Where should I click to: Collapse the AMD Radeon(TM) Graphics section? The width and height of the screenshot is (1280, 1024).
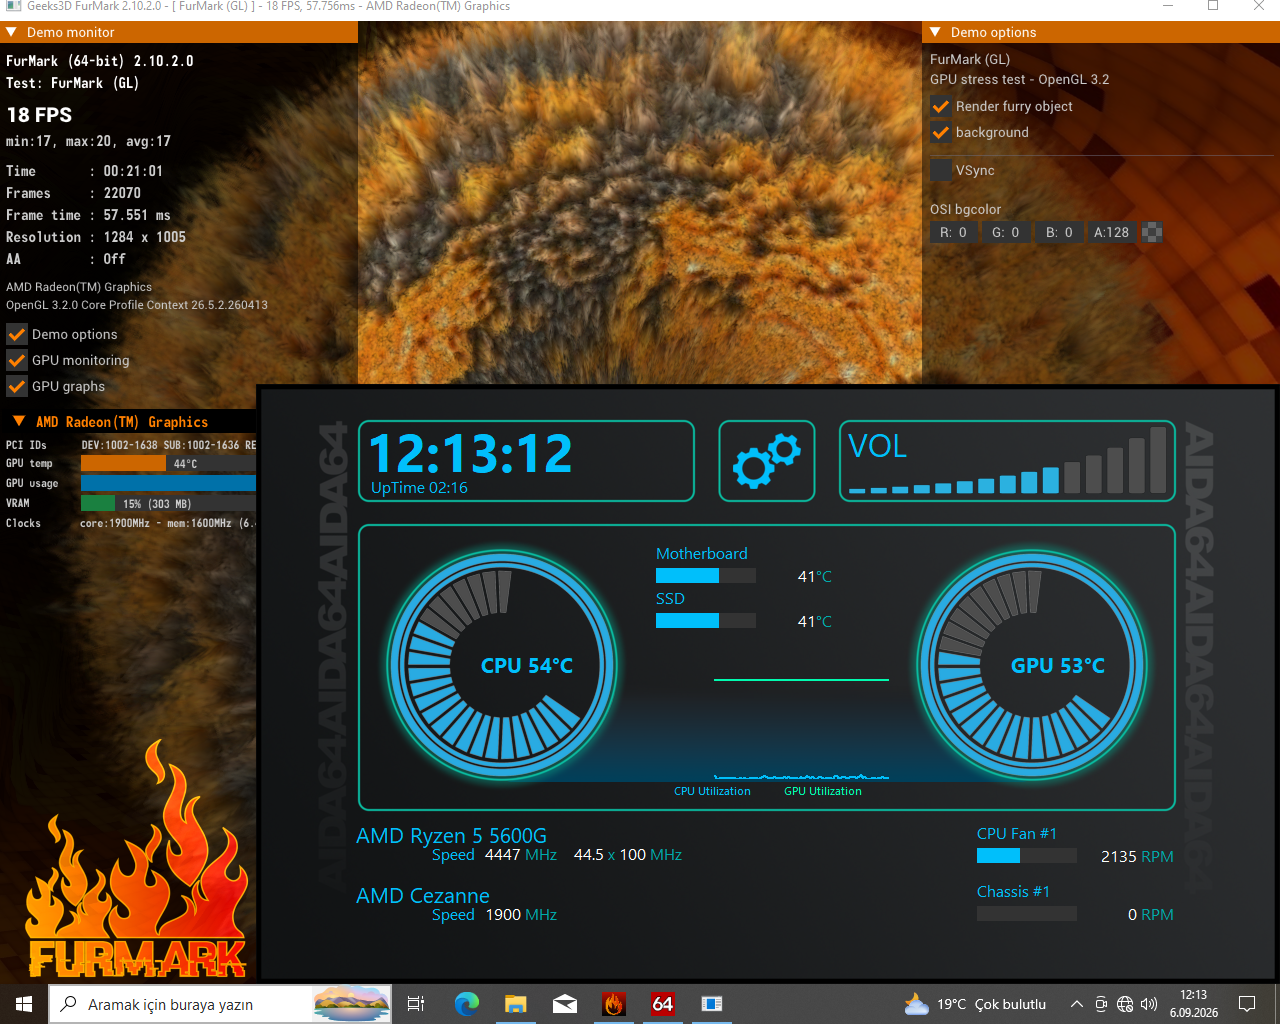pyautogui.click(x=18, y=421)
